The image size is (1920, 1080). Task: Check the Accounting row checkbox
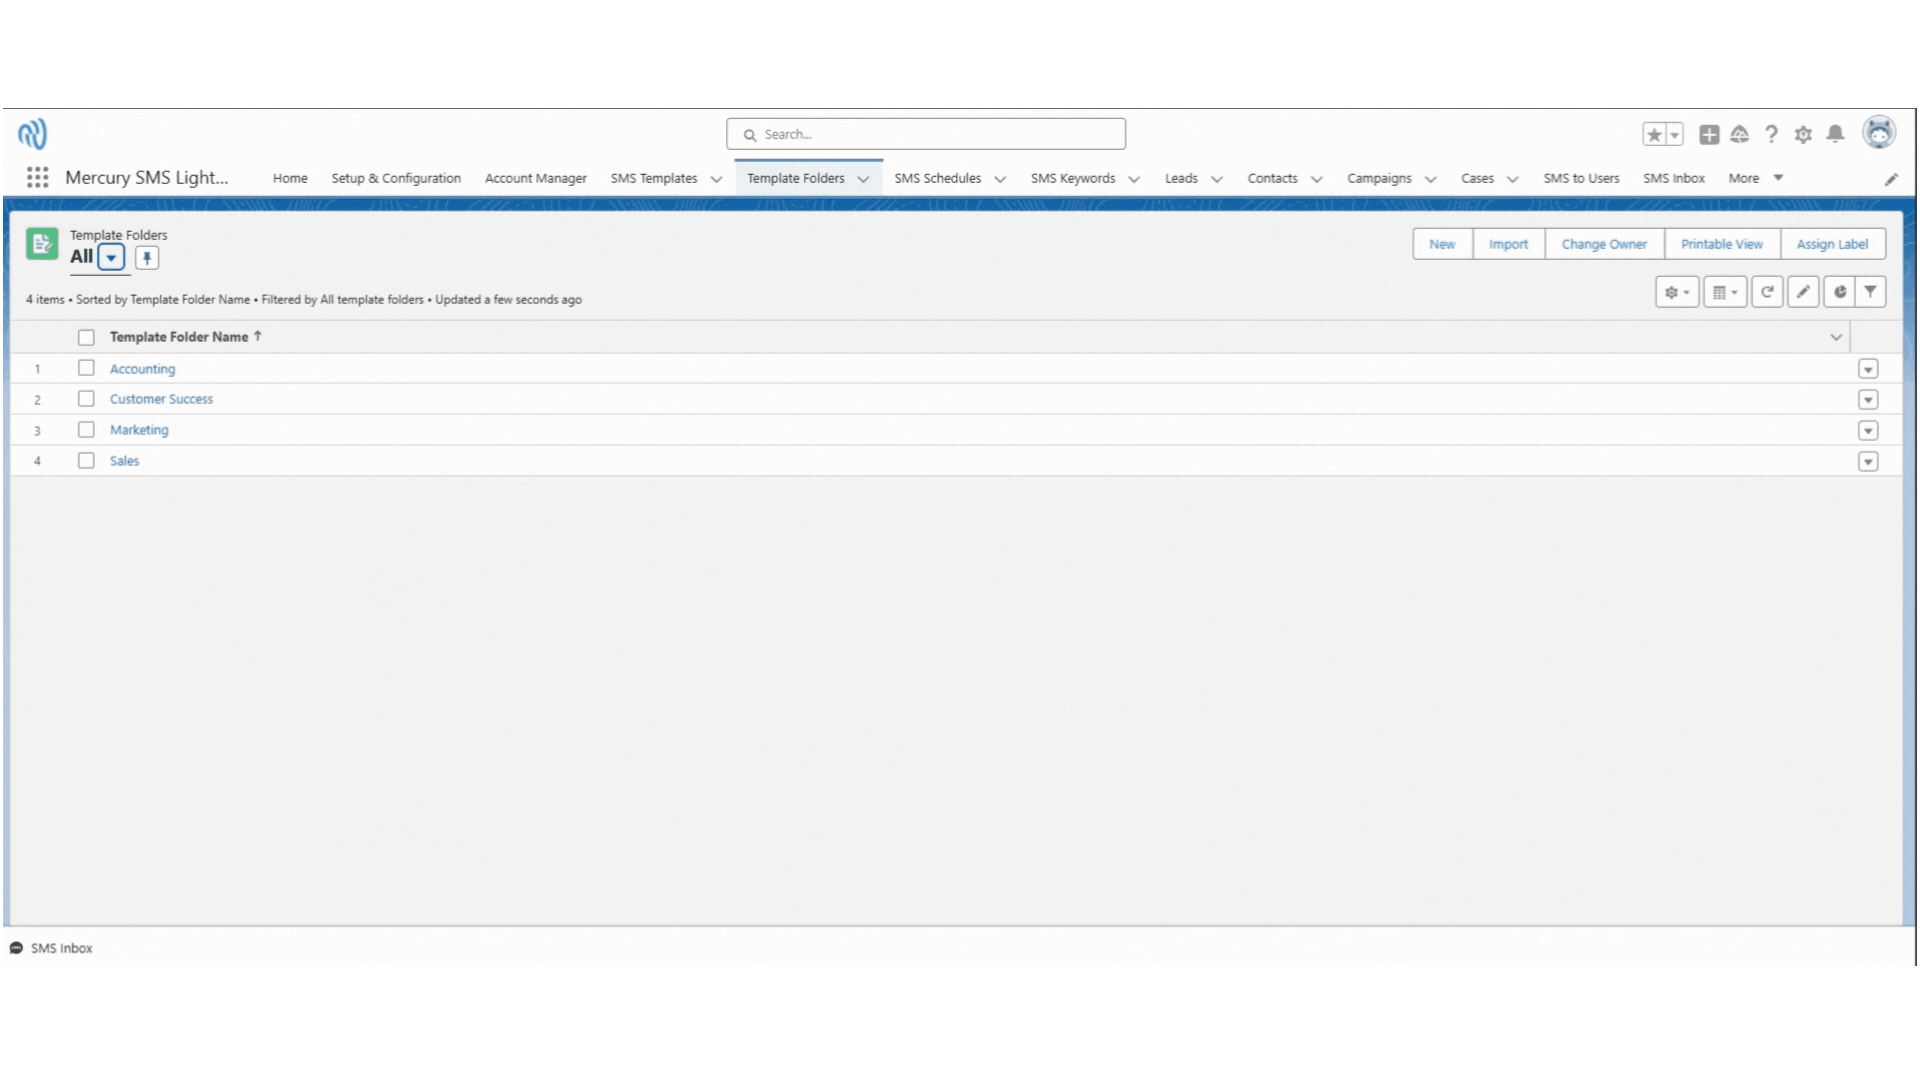click(86, 368)
